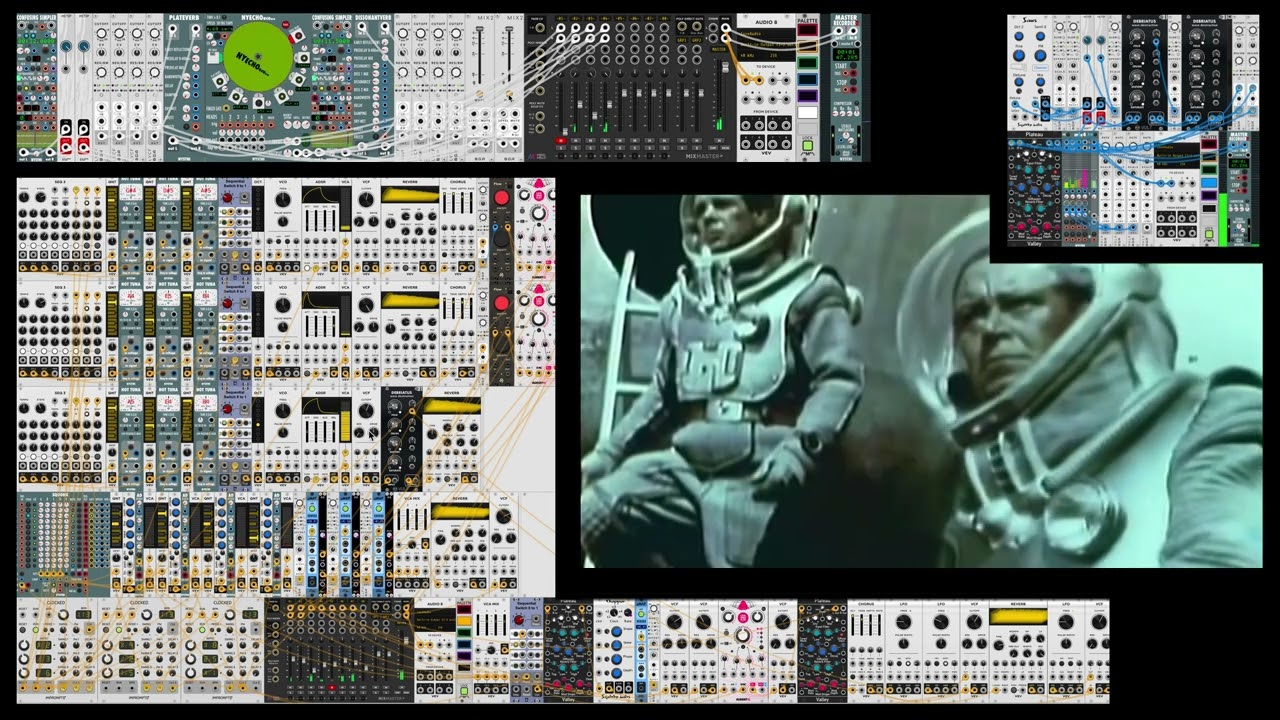Image resolution: width=1280 pixels, height=720 pixels.
Task: Click the pink triangle module knob in first row
Action: pyautogui.click(x=538, y=213)
